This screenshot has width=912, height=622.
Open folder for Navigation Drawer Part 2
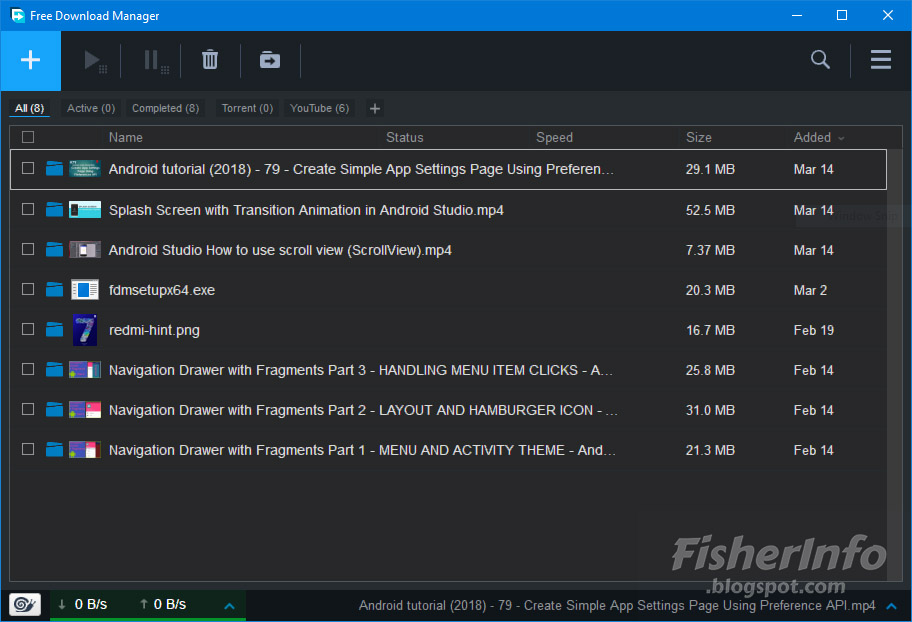point(54,410)
